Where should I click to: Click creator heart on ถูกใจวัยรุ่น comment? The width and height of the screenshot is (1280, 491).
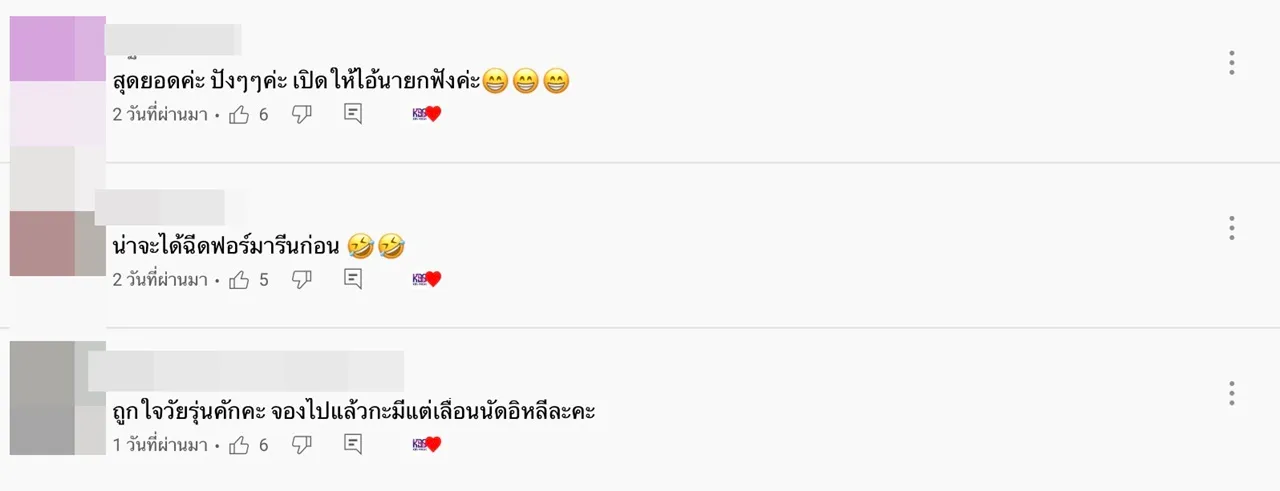coord(427,445)
